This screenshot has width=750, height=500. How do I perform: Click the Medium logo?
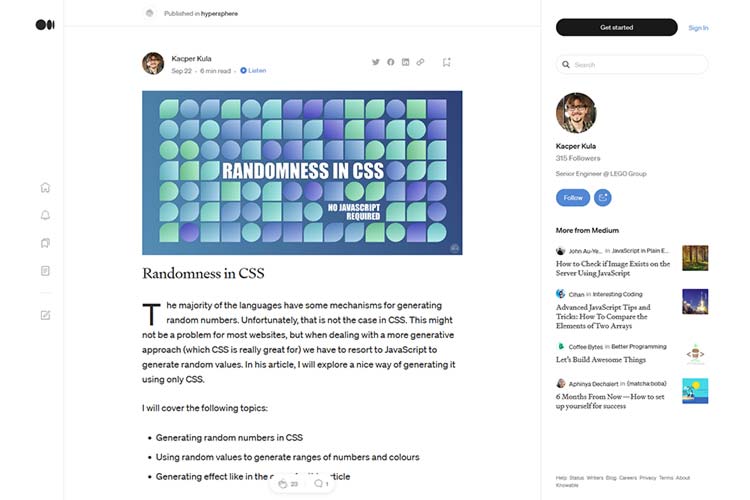(x=45, y=24)
